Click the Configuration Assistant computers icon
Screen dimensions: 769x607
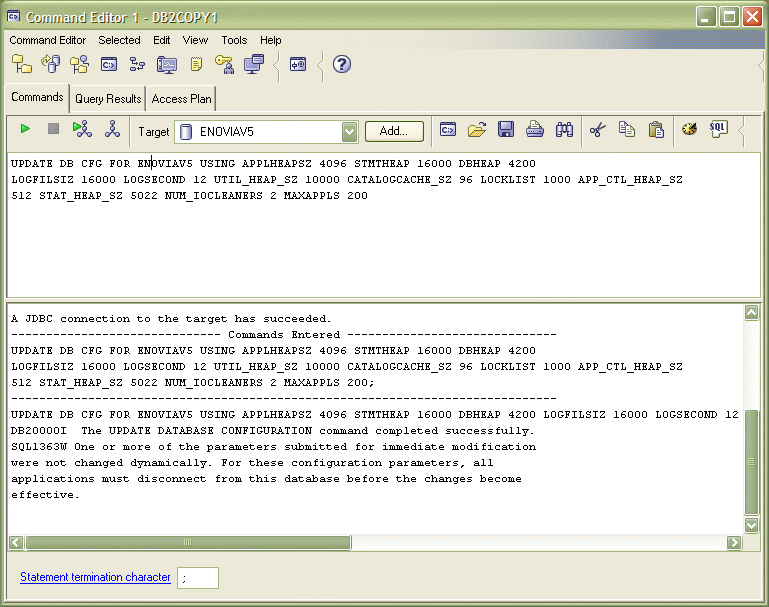[x=254, y=64]
